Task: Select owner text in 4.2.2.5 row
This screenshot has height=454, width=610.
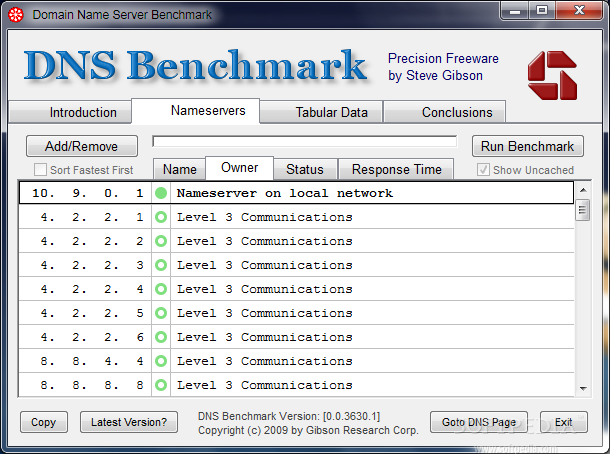Action: (x=265, y=313)
